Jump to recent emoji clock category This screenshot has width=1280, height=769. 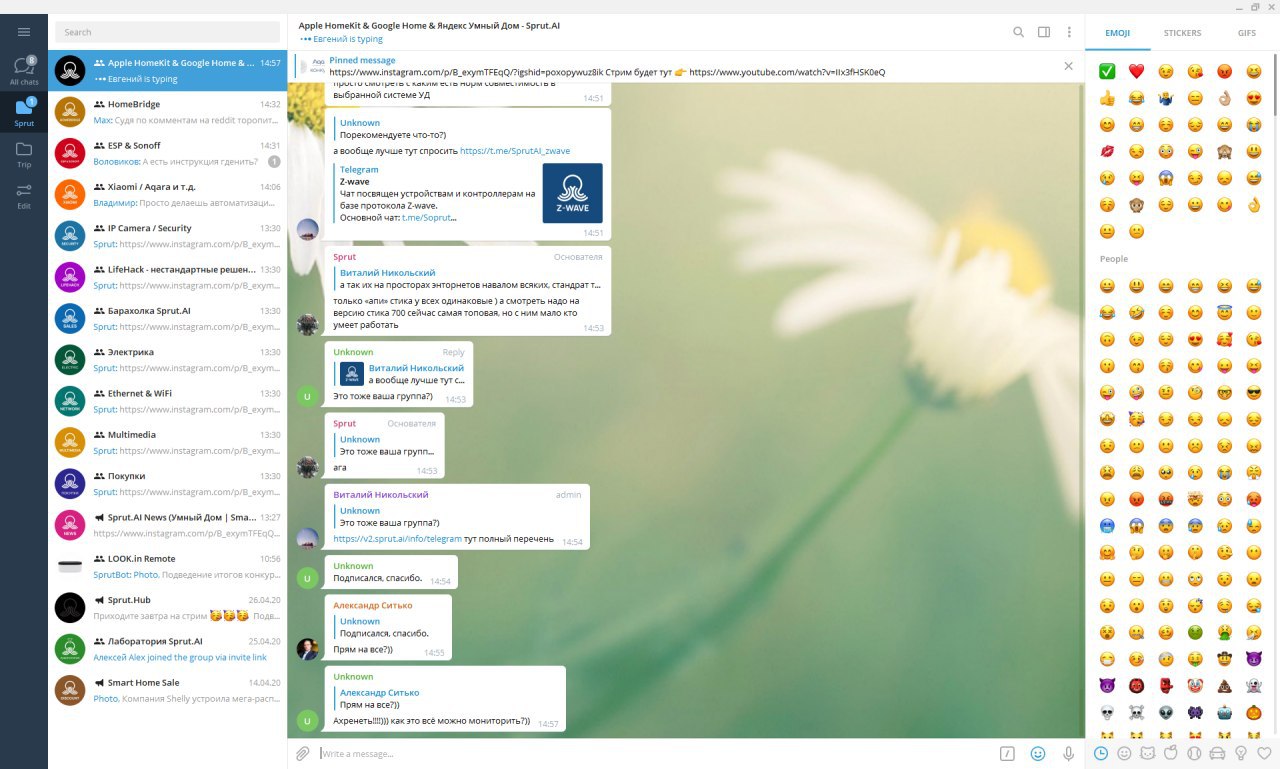(1101, 753)
